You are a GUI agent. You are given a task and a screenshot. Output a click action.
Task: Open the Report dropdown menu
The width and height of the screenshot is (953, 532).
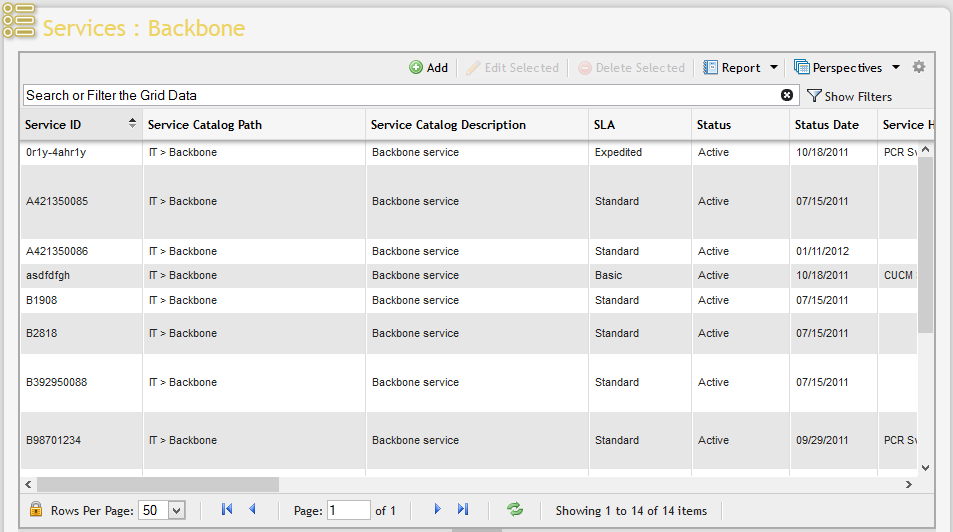click(x=773, y=68)
